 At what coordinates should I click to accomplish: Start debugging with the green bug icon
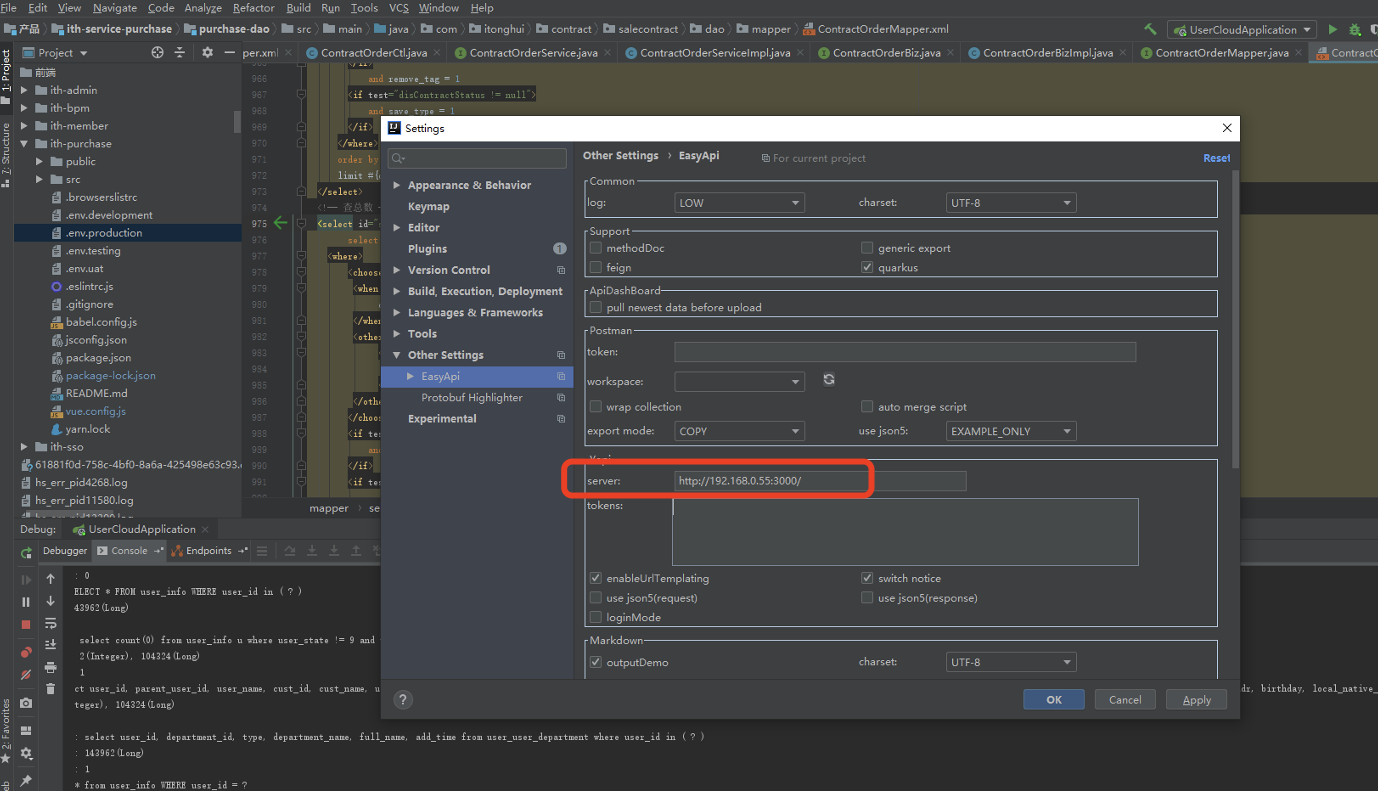tap(1355, 30)
